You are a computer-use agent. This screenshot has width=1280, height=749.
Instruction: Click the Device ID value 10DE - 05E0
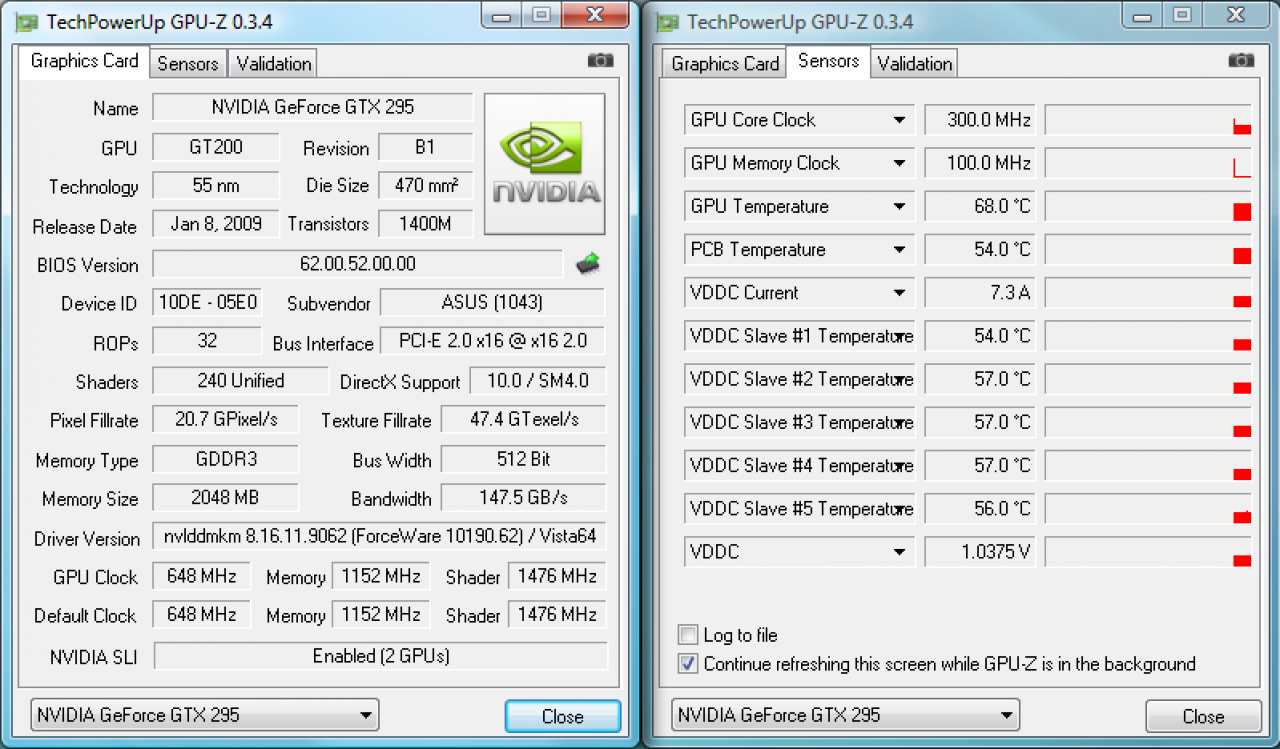coord(206,302)
